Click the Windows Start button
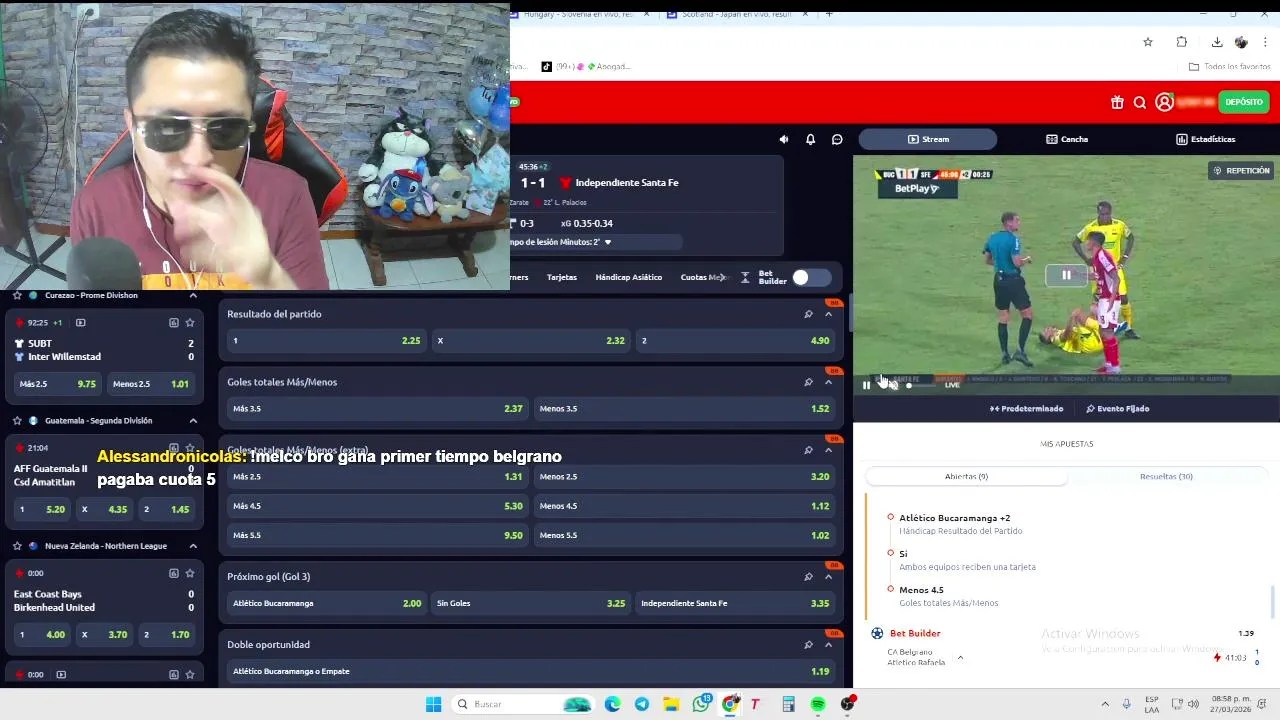This screenshot has width=1280, height=720. pyautogui.click(x=433, y=704)
